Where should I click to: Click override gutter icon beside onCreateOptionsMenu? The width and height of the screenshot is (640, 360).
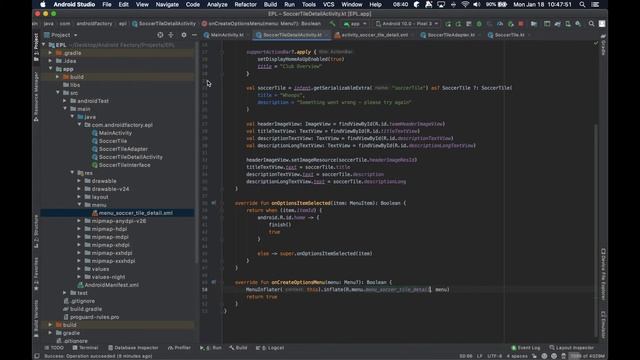(213, 282)
